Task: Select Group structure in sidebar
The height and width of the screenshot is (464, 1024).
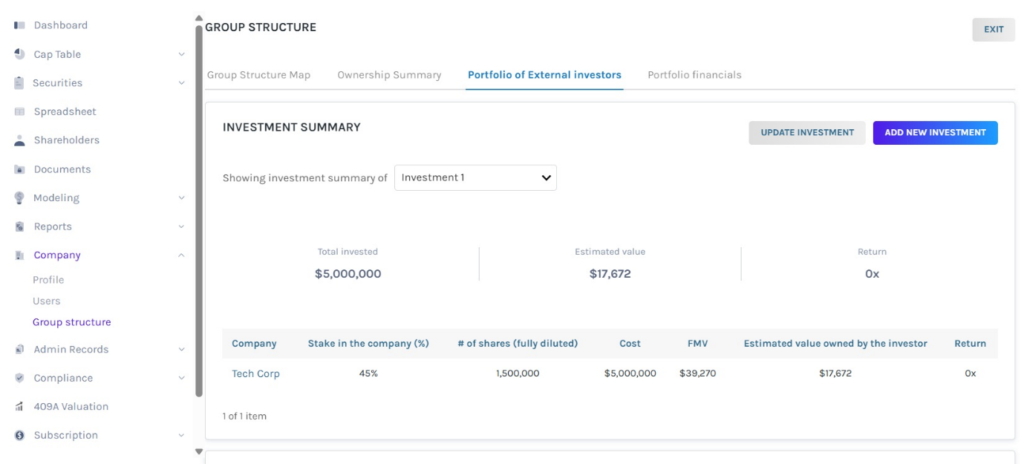Action: 72,322
